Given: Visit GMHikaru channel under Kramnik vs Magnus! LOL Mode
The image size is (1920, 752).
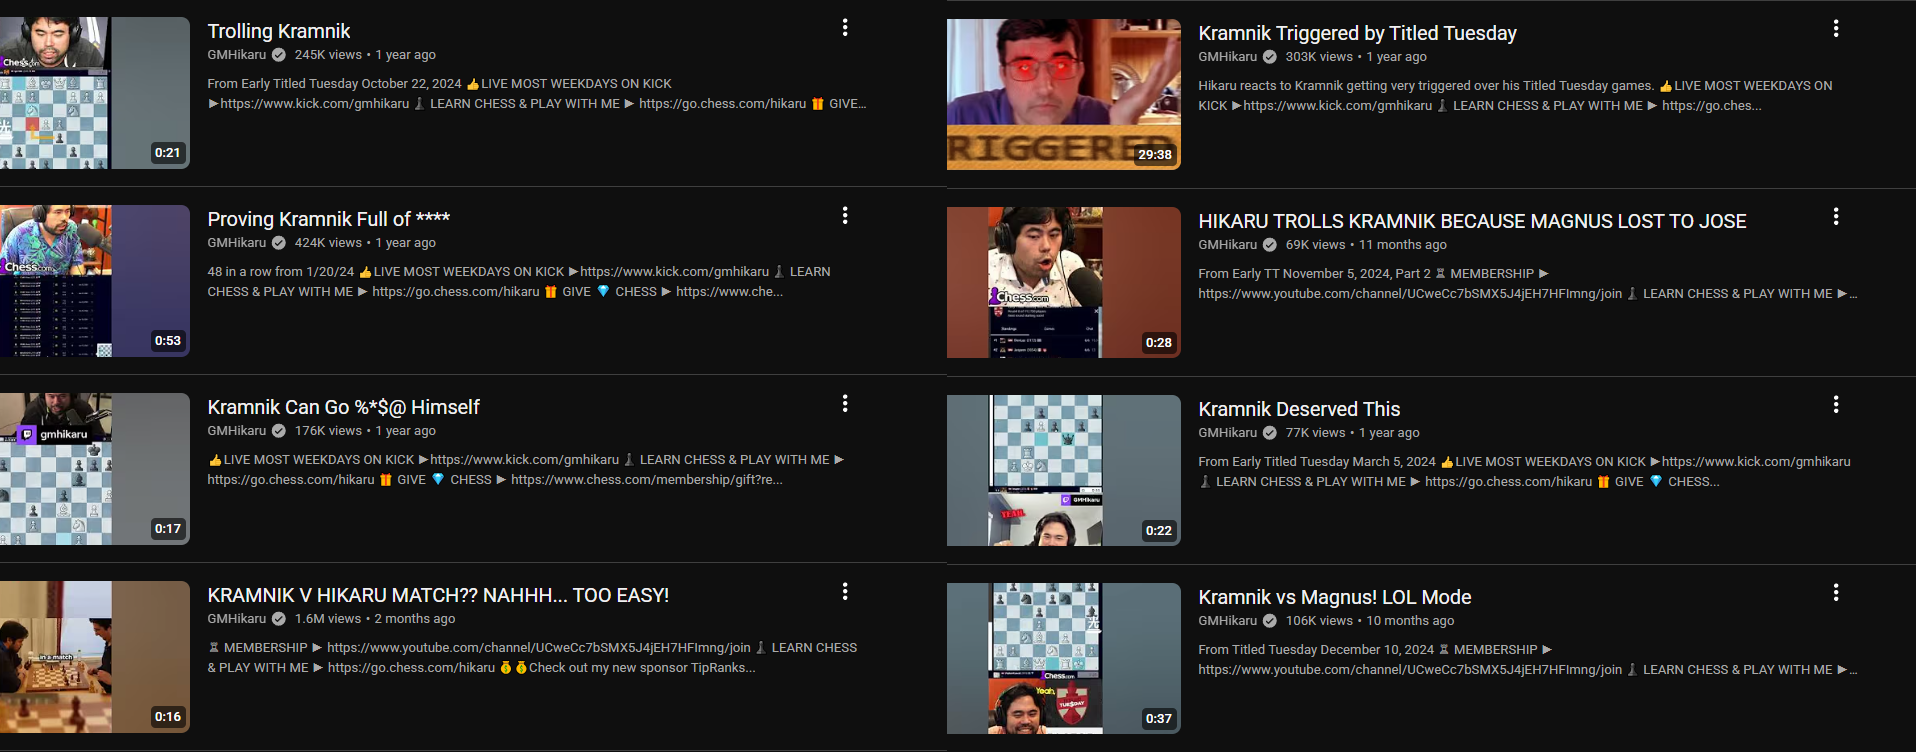Looking at the screenshot, I should click(1228, 621).
